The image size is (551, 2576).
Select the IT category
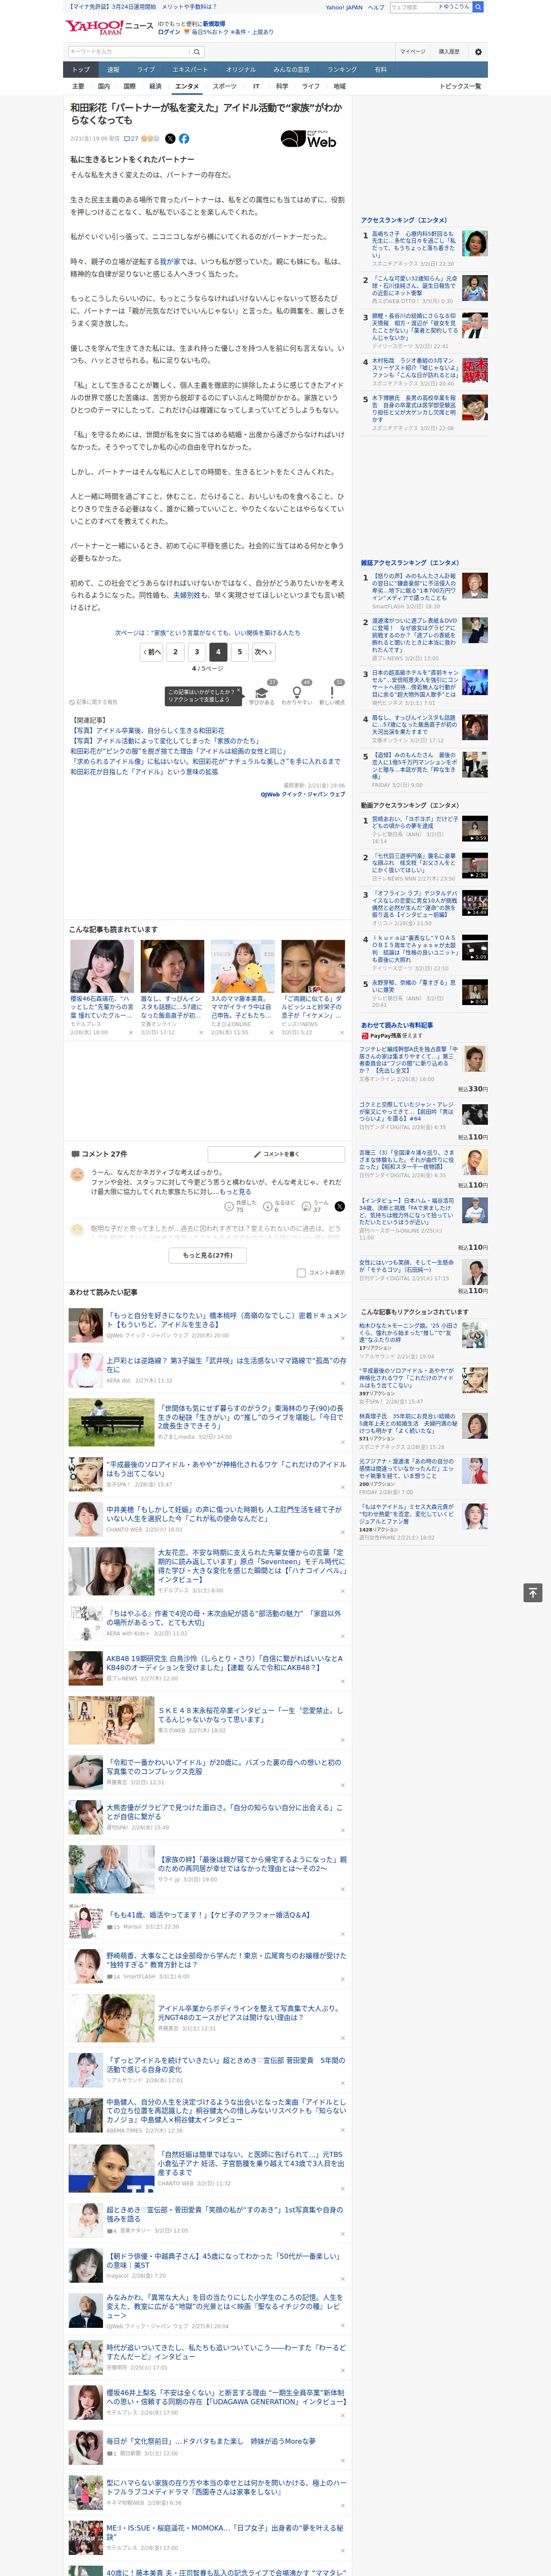tap(256, 86)
